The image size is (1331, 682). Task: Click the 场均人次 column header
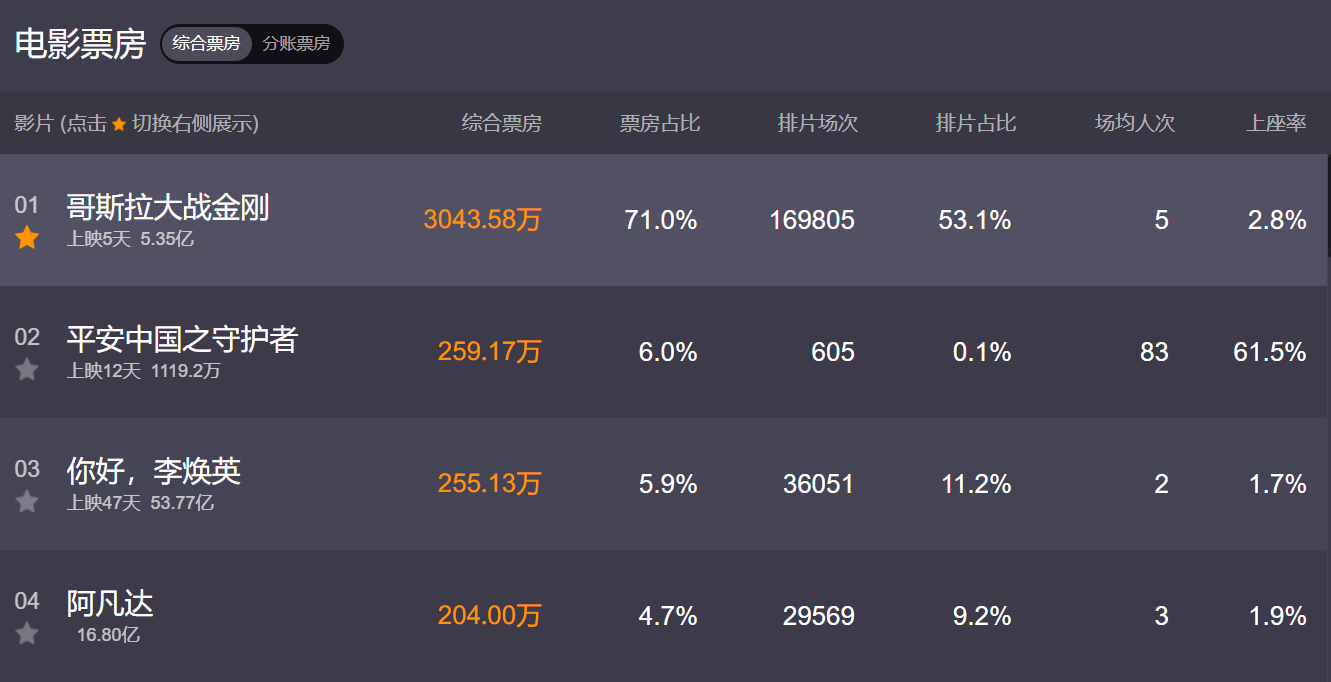tap(1135, 123)
